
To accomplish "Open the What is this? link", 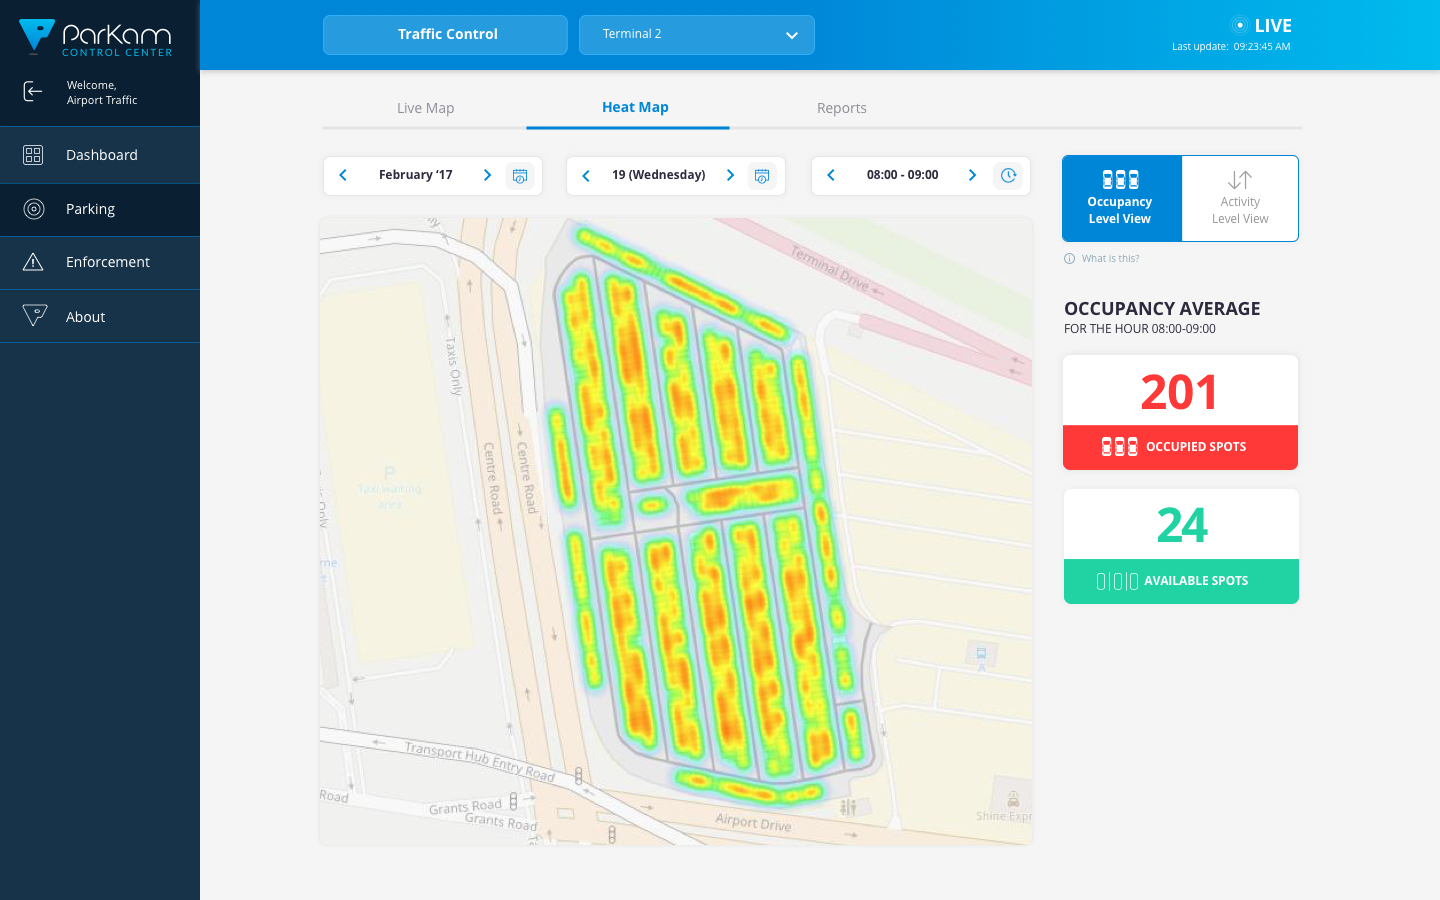I will [x=1110, y=259].
